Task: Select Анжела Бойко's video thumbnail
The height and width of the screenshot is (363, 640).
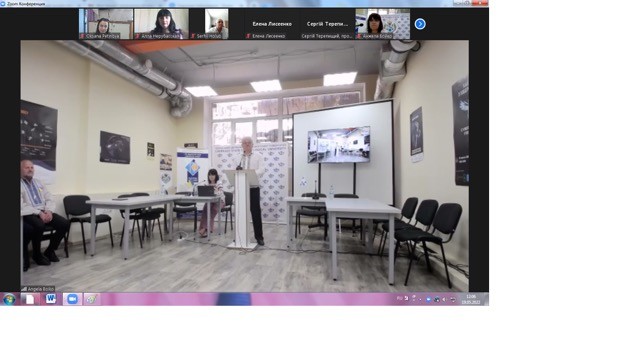Action: point(383,24)
